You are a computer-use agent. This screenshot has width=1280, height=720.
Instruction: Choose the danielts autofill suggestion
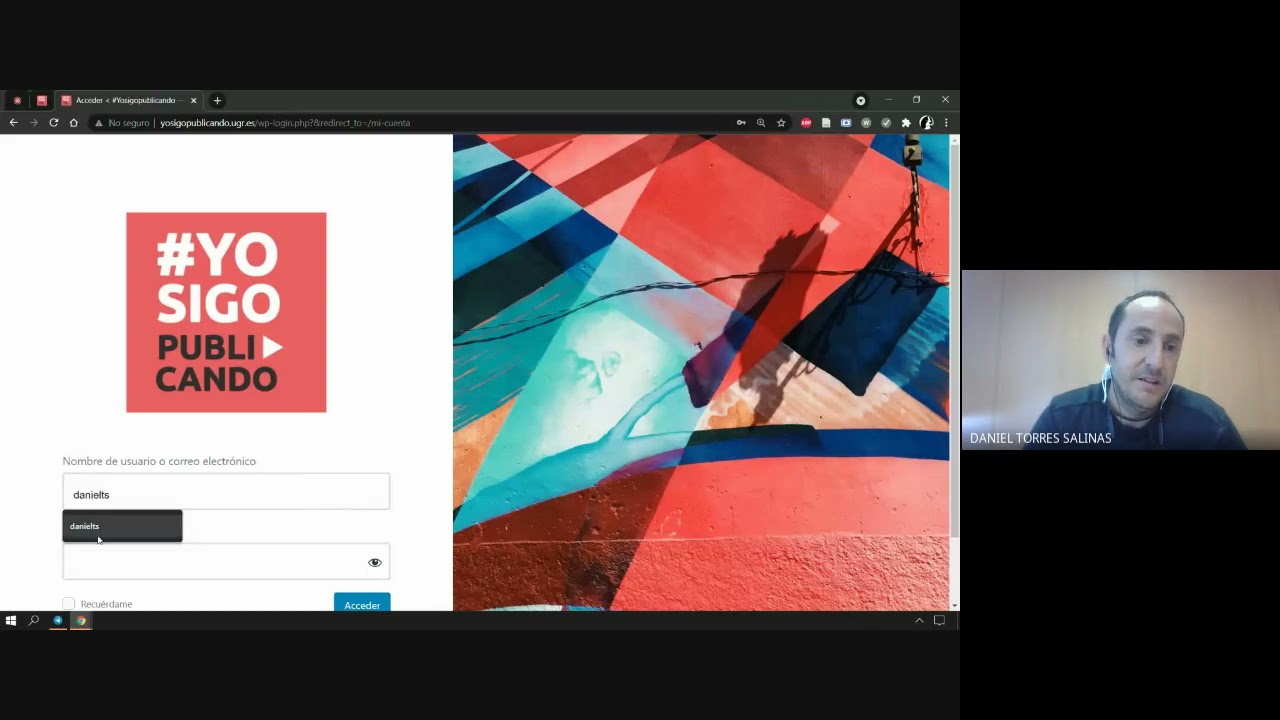122,526
